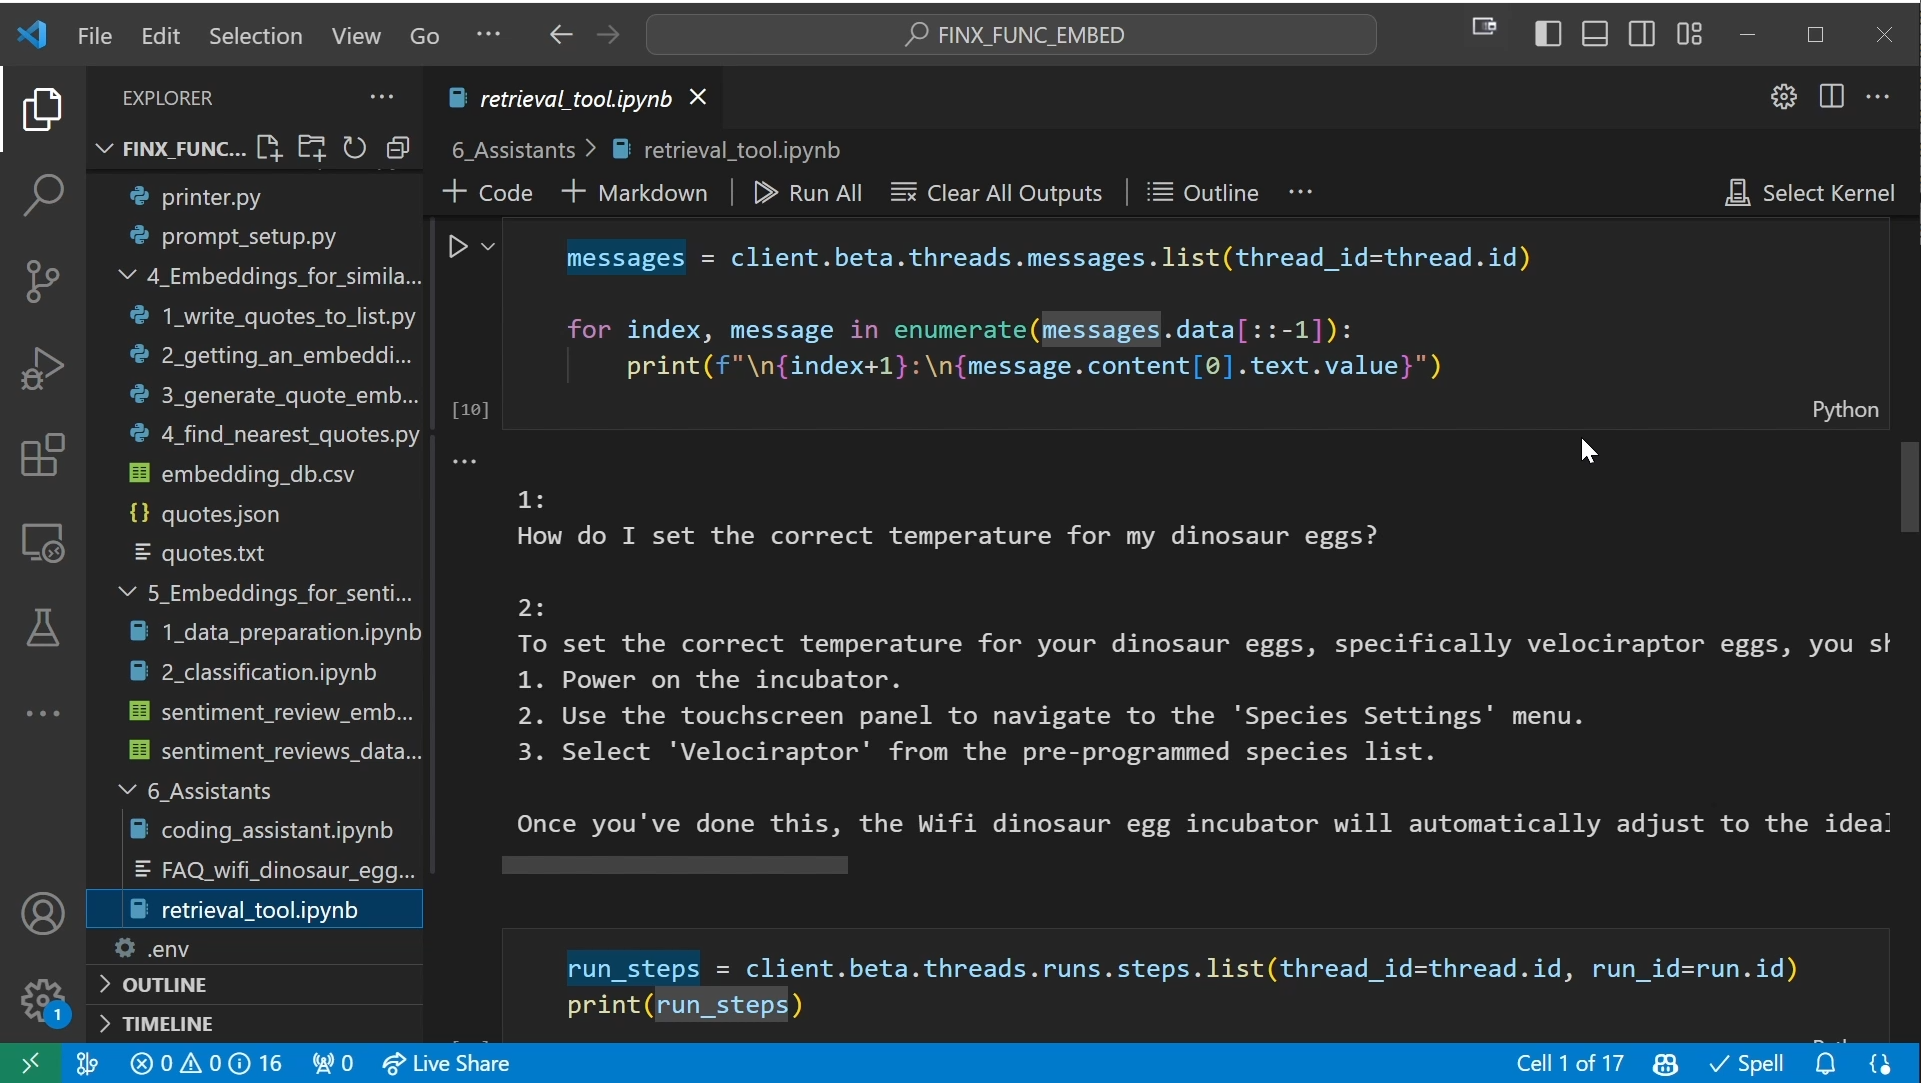This screenshot has height=1083, width=1921.
Task: Open the Source Control view
Action: point(43,281)
